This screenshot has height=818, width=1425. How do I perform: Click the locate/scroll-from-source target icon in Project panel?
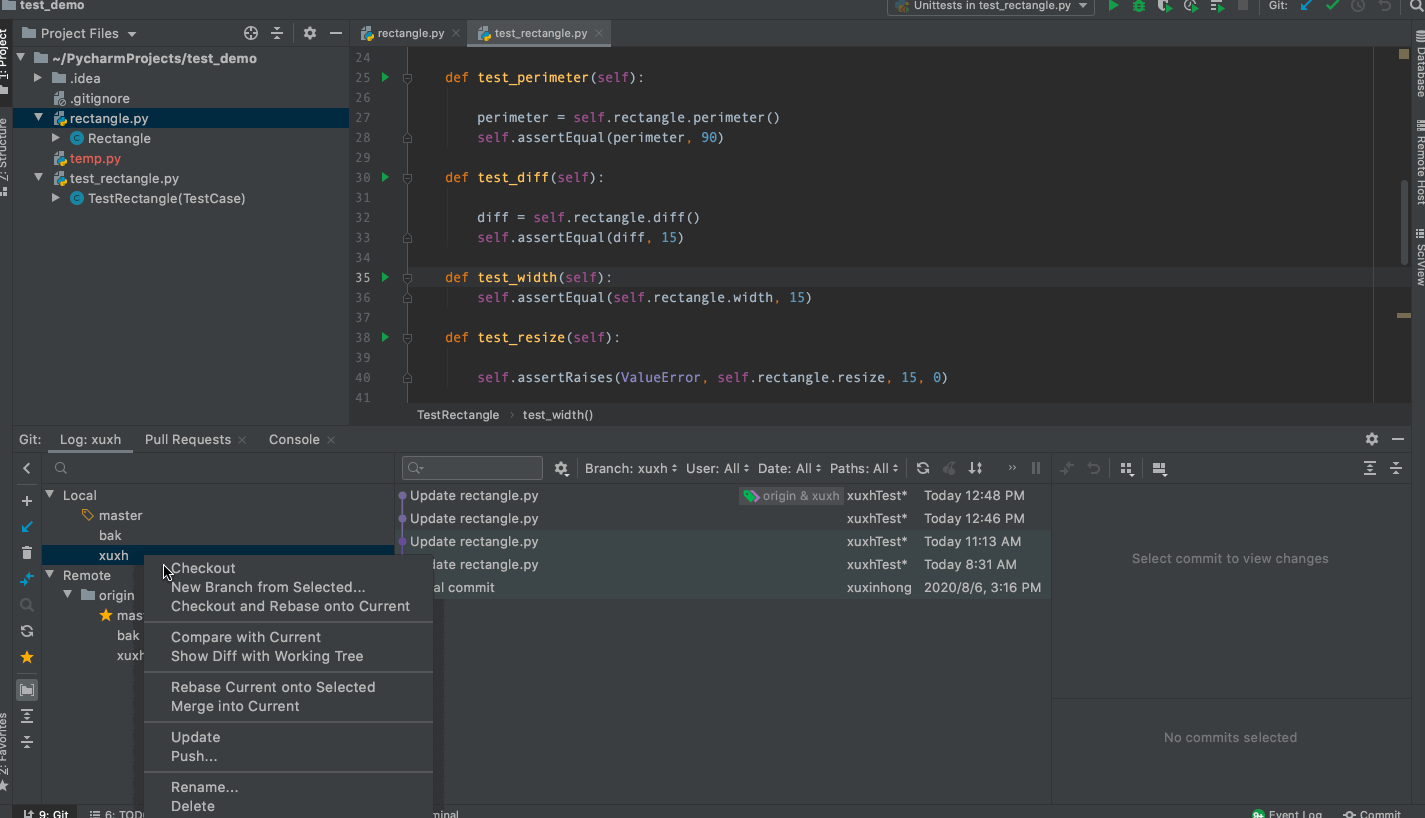(x=251, y=33)
